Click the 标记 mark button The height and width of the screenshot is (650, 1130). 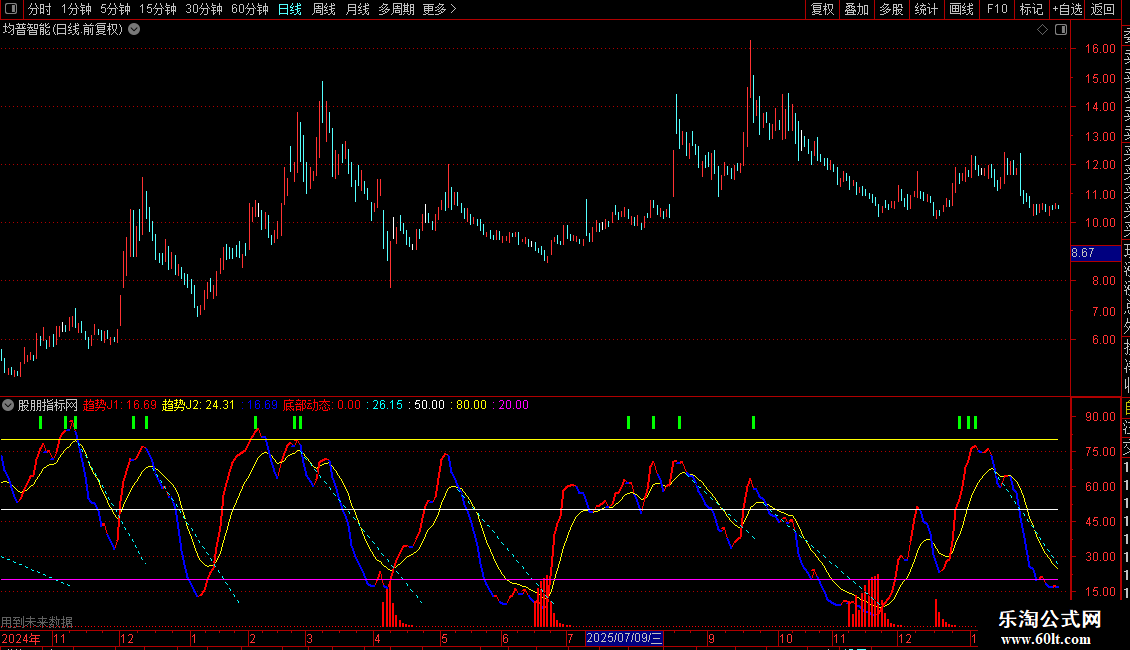1031,9
